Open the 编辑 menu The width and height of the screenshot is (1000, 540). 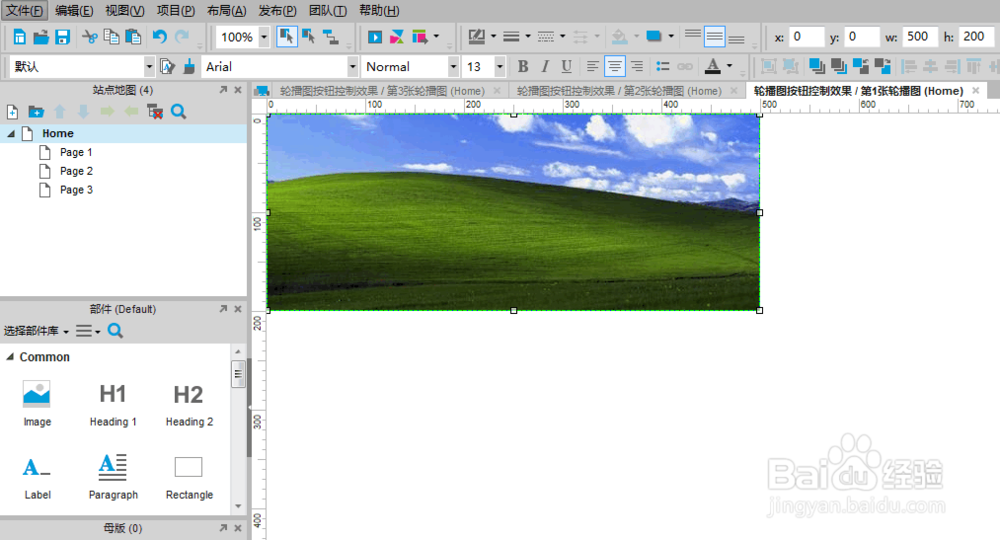[74, 10]
